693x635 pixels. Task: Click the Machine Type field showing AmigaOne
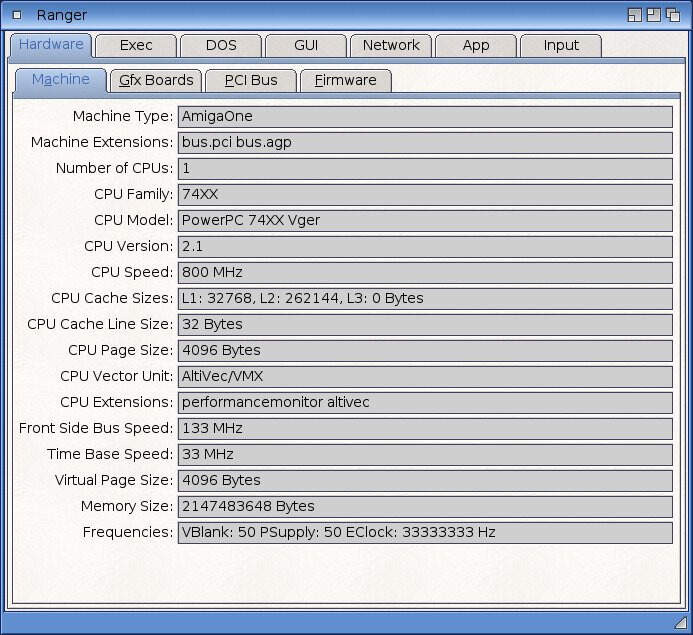pyautogui.click(x=425, y=116)
